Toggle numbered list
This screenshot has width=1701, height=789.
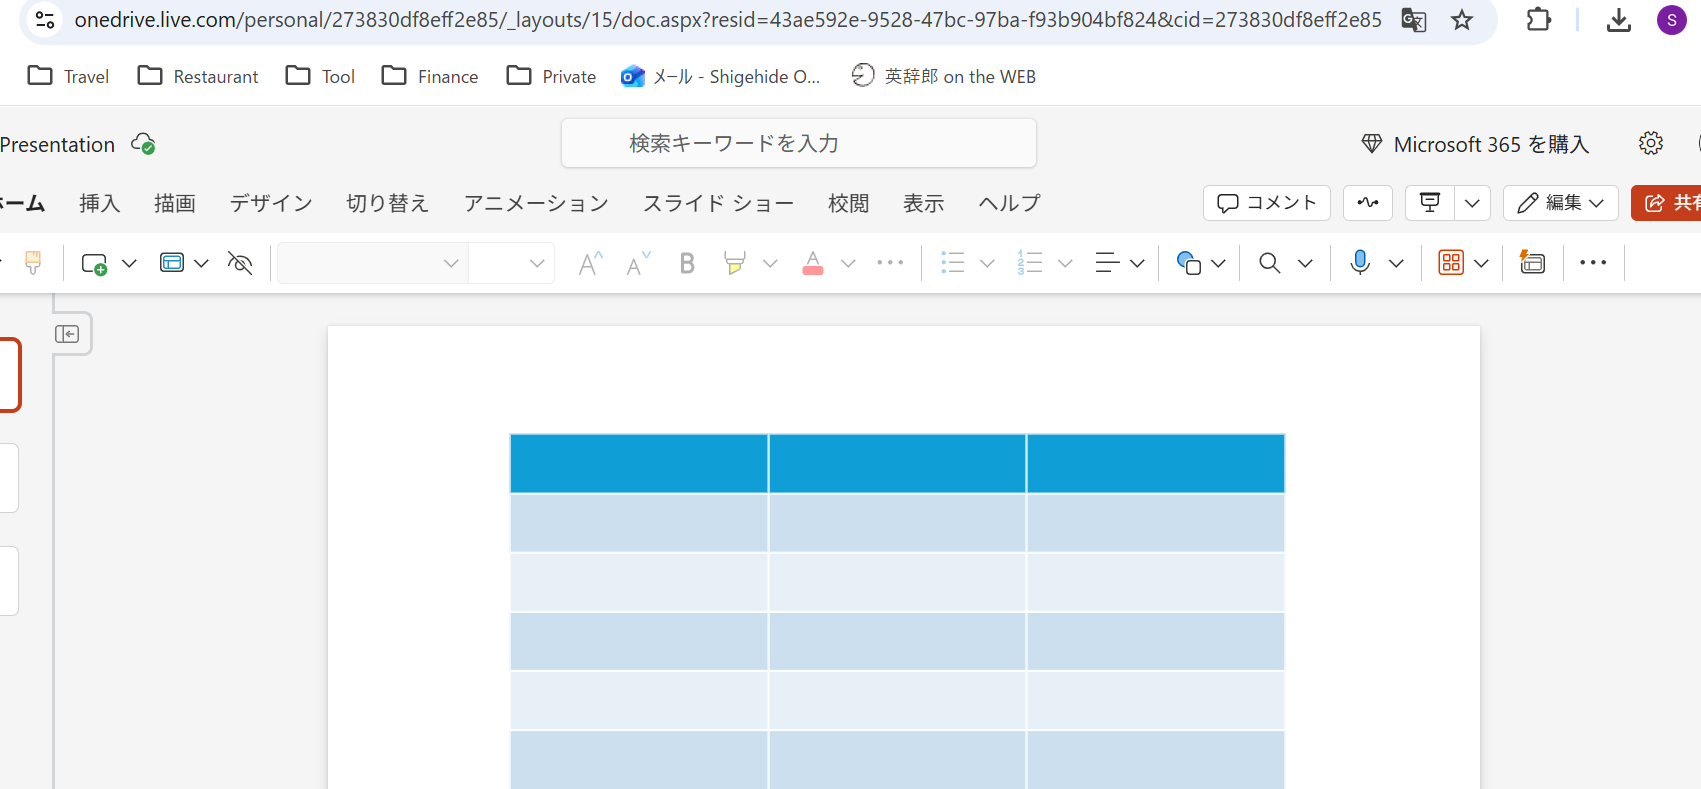1030,263
